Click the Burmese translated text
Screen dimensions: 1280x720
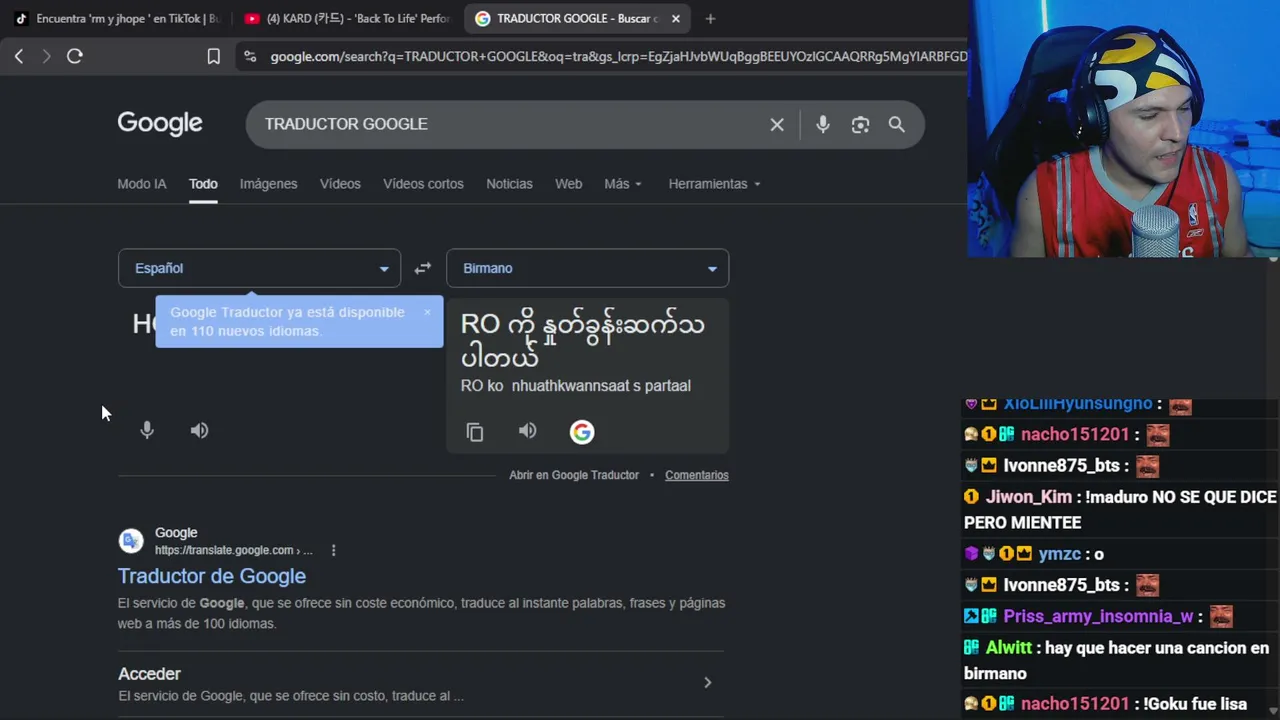coord(582,340)
